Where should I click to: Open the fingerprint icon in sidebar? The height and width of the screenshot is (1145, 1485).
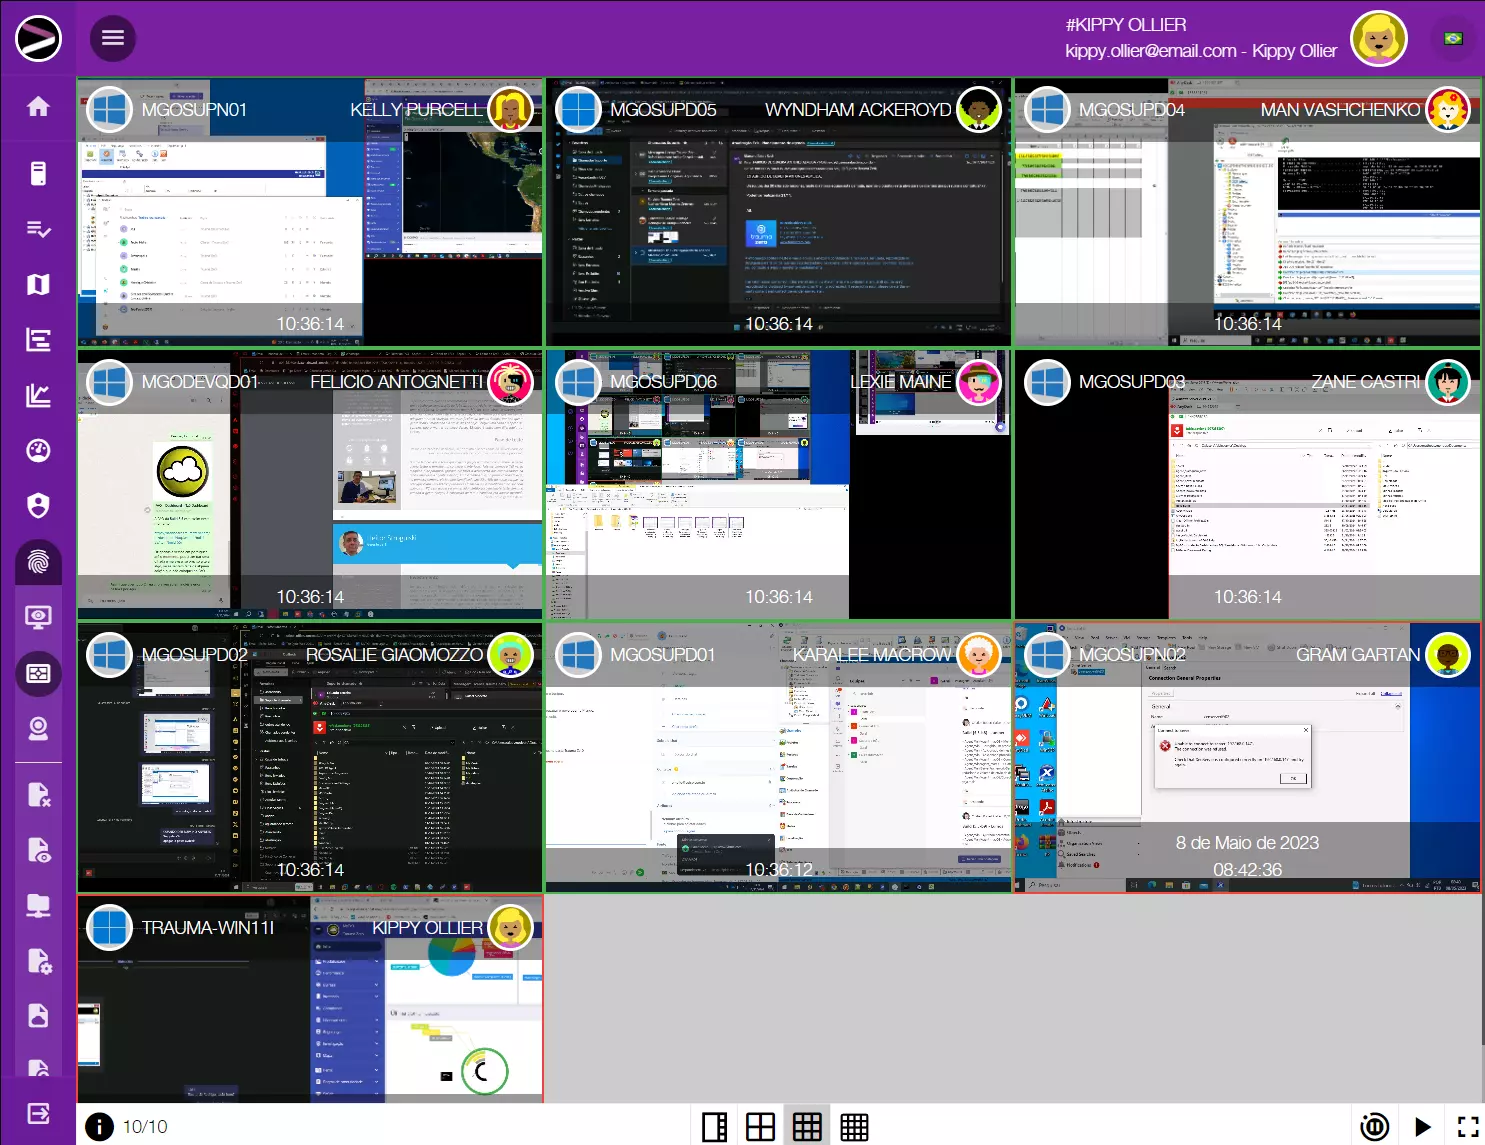pos(38,562)
